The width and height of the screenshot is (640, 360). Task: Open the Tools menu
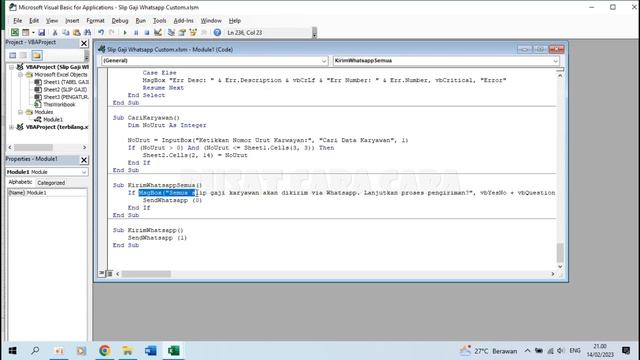[x=159, y=20]
